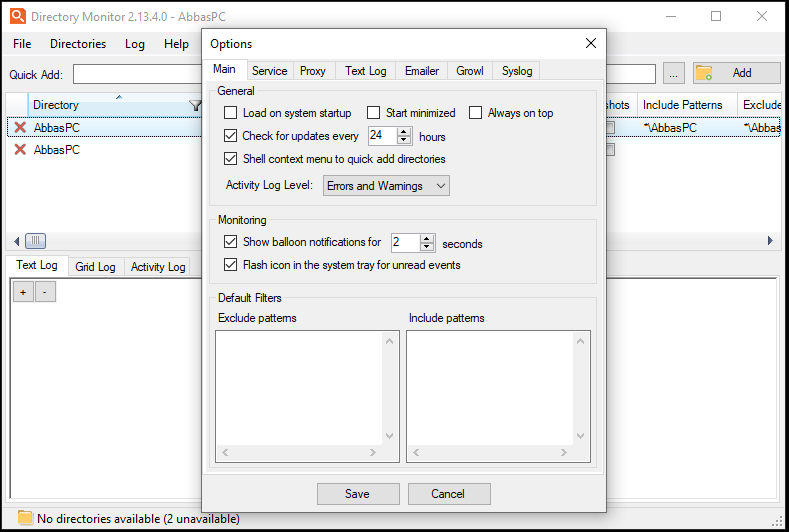Switch to the Grid Log tab

tap(95, 267)
